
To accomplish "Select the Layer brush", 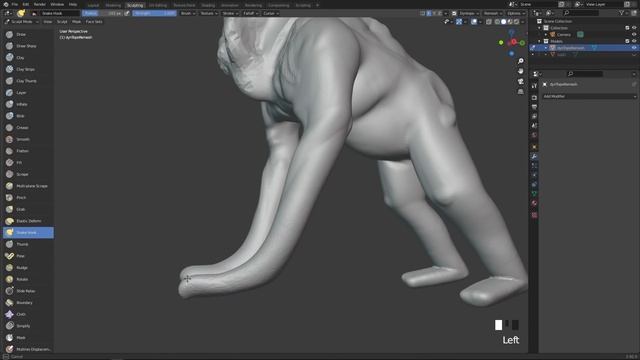I will pos(28,93).
